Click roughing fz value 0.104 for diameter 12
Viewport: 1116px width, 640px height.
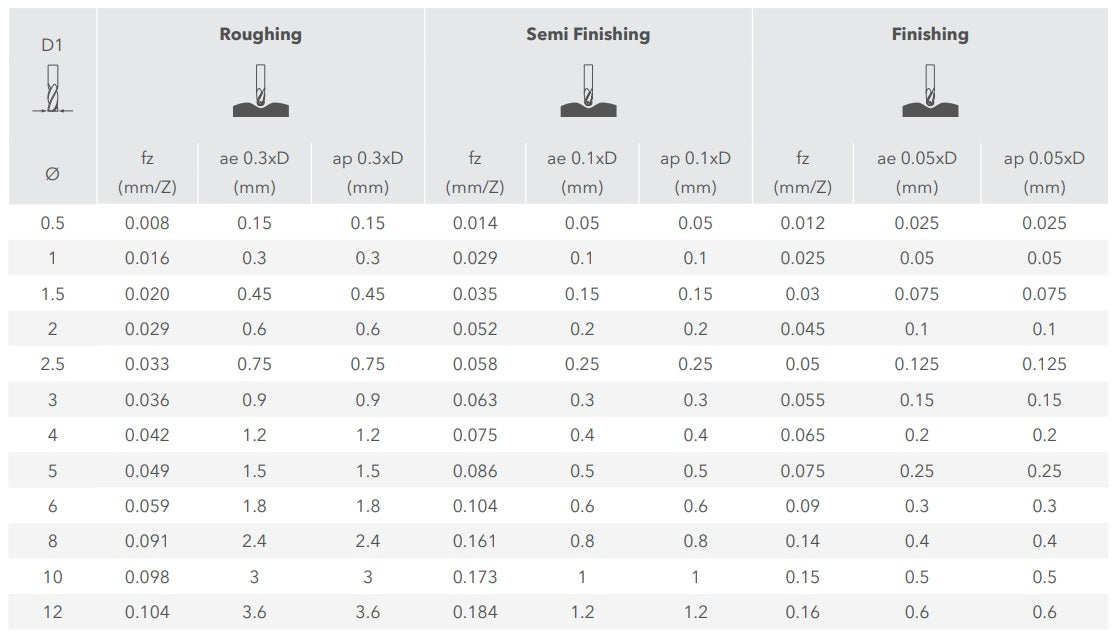coord(147,612)
